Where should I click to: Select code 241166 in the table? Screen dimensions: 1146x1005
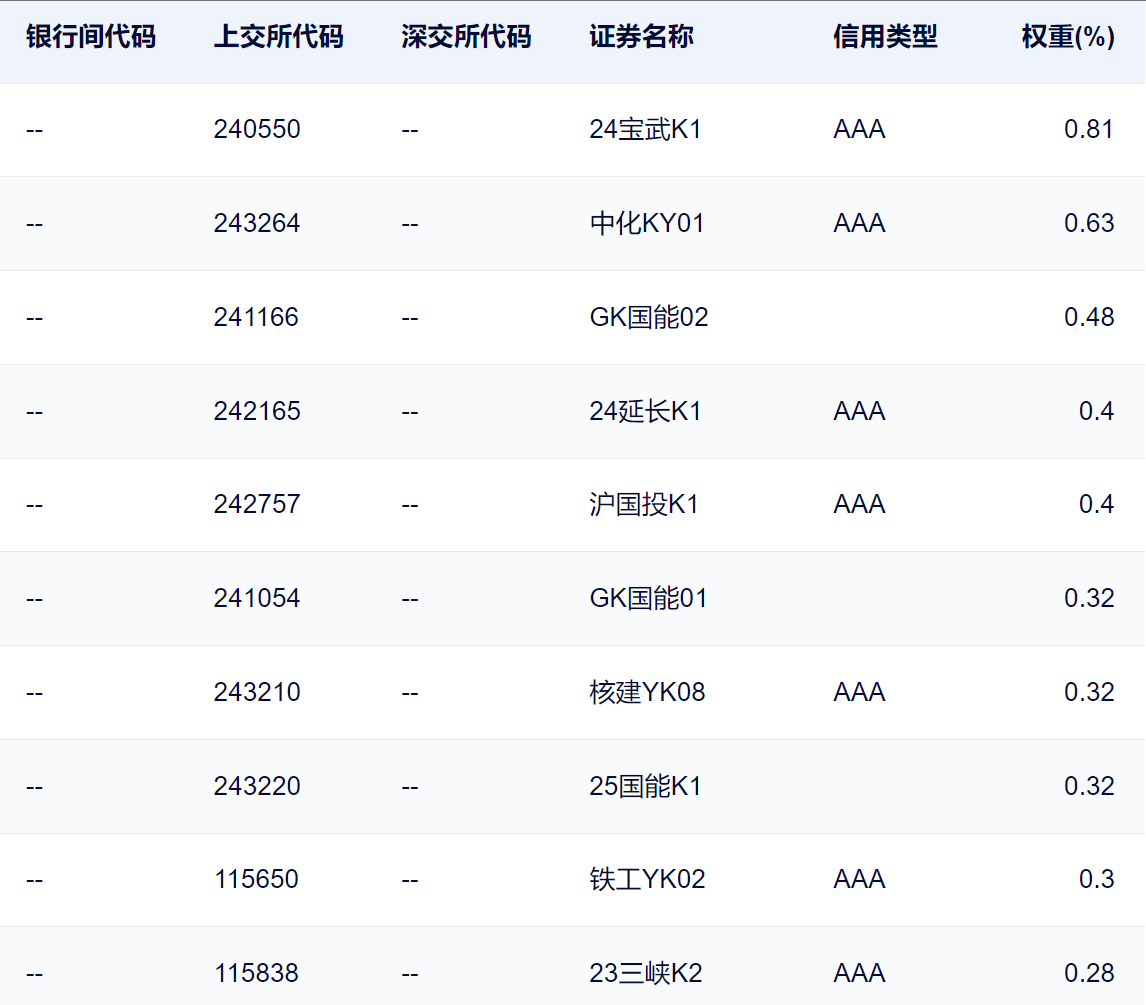pos(256,317)
